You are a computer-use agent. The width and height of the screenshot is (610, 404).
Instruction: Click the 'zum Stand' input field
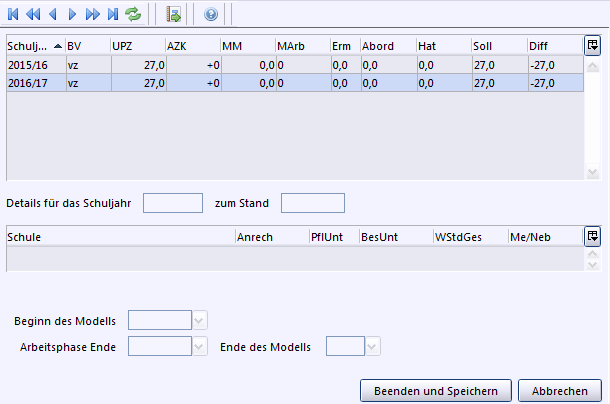[x=313, y=203]
